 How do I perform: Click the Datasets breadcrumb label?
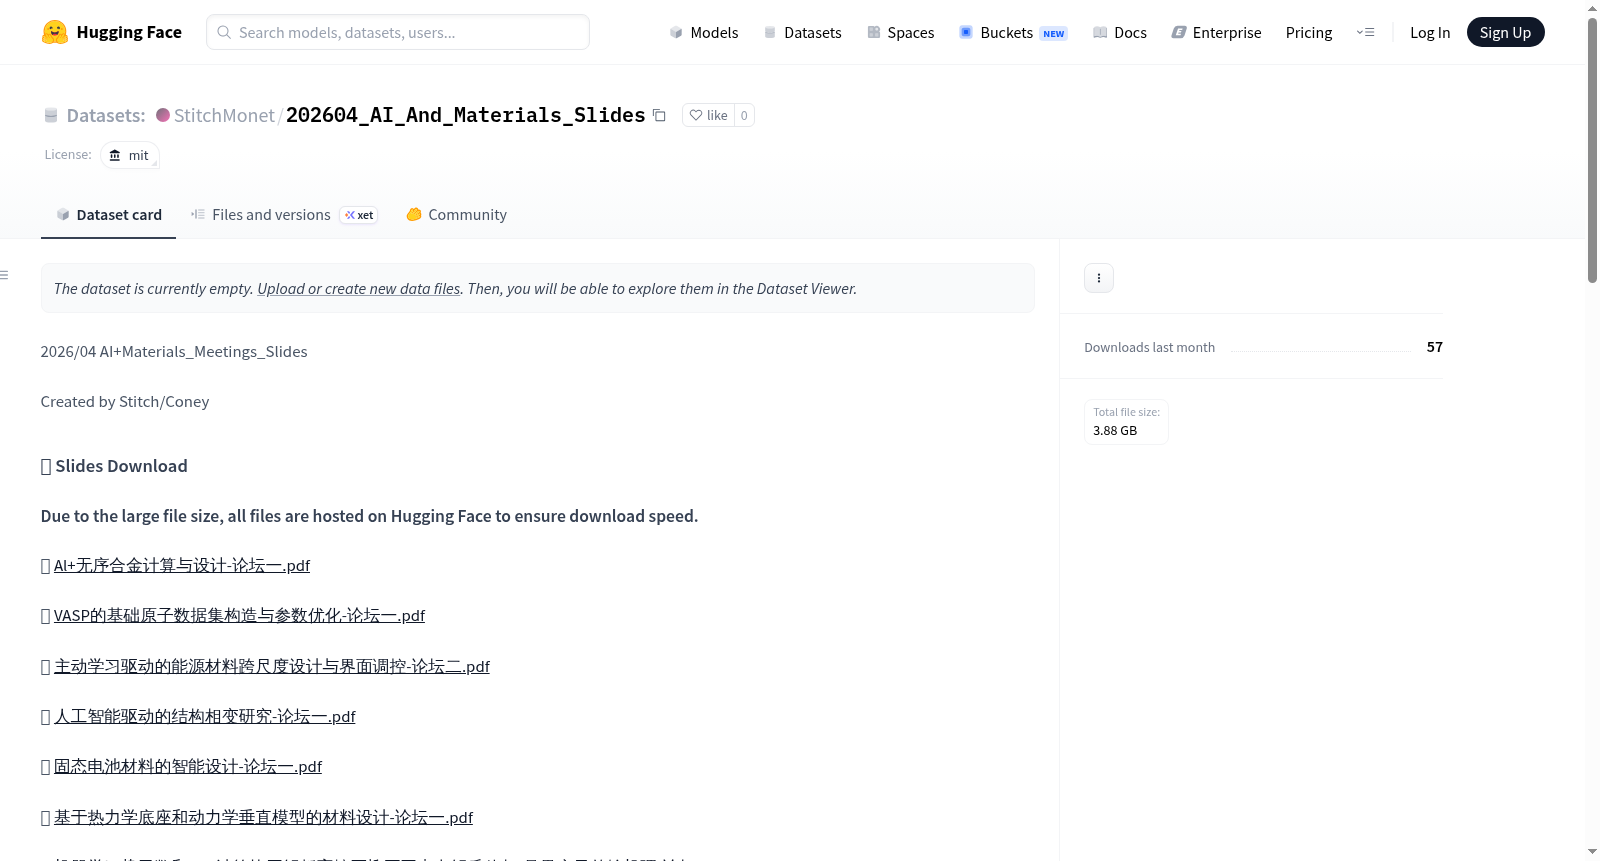[106, 115]
